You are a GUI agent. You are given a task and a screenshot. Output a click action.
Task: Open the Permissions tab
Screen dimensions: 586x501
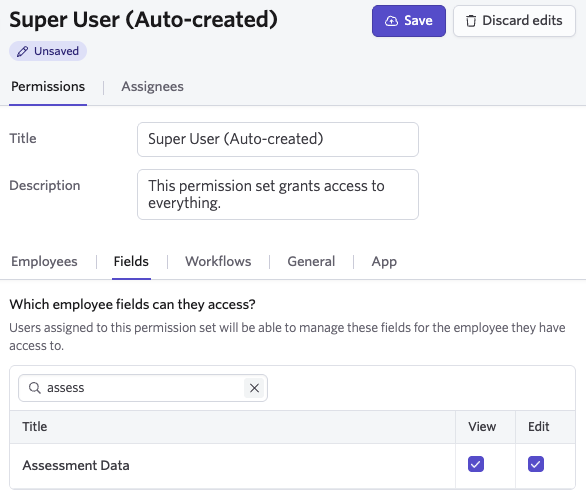click(x=48, y=87)
